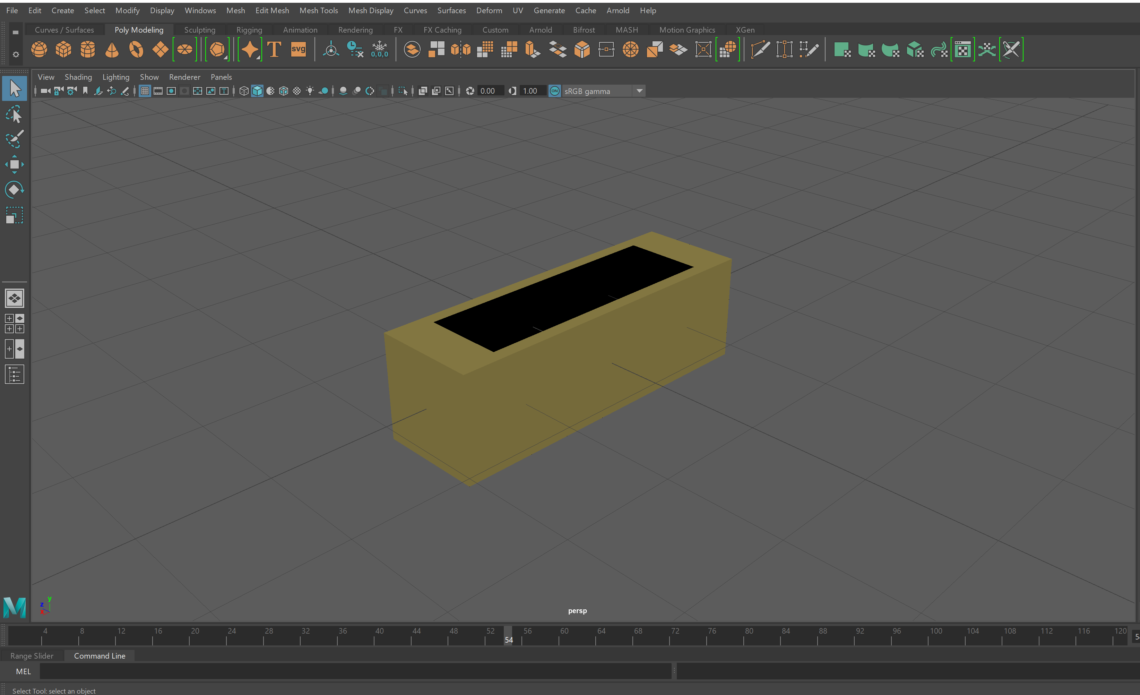
Task: Open the panel Shading menu
Action: coord(78,77)
